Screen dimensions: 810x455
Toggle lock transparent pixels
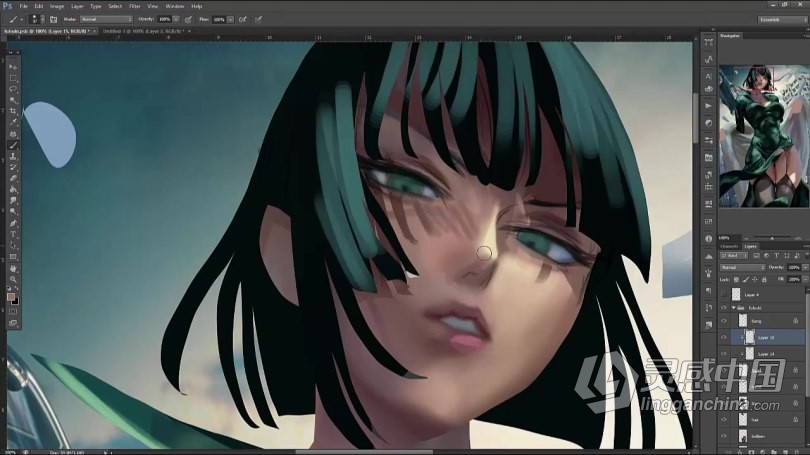coord(736,279)
